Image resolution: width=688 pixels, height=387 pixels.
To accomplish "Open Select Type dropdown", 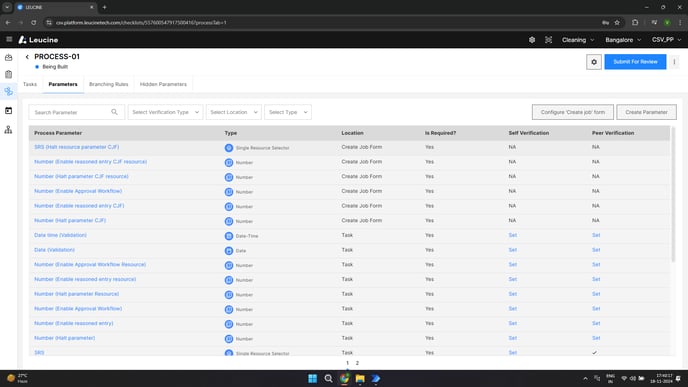I will coord(288,112).
